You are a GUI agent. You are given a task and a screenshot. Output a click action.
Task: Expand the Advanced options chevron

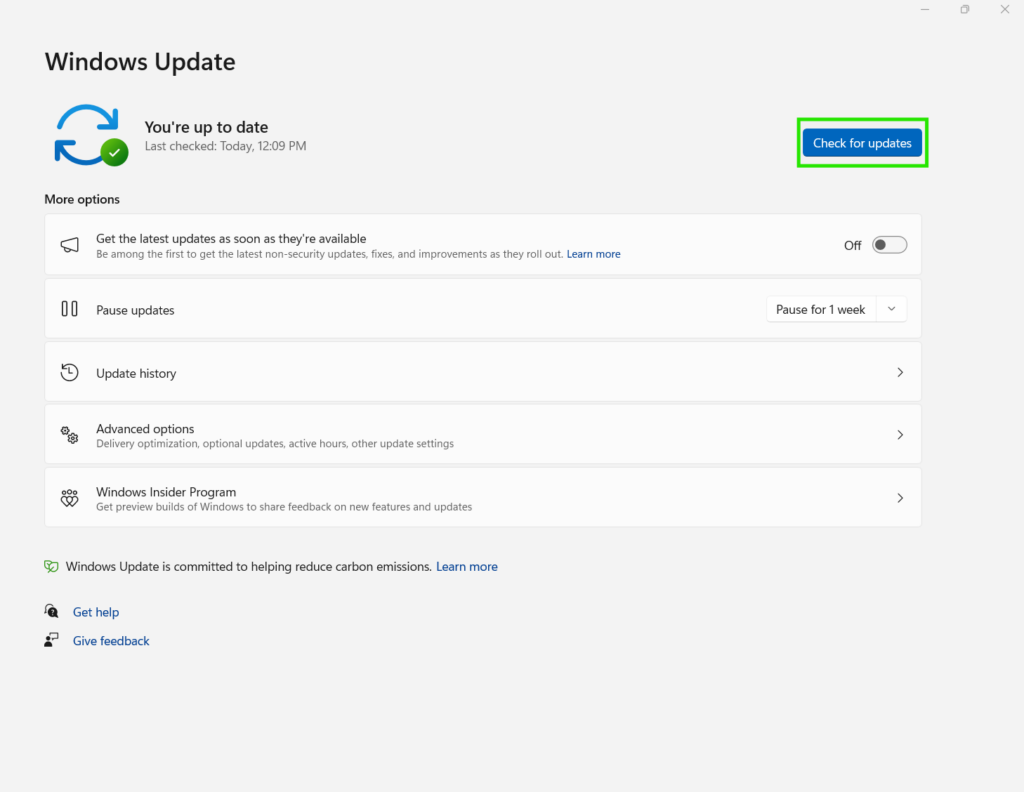pyautogui.click(x=900, y=435)
